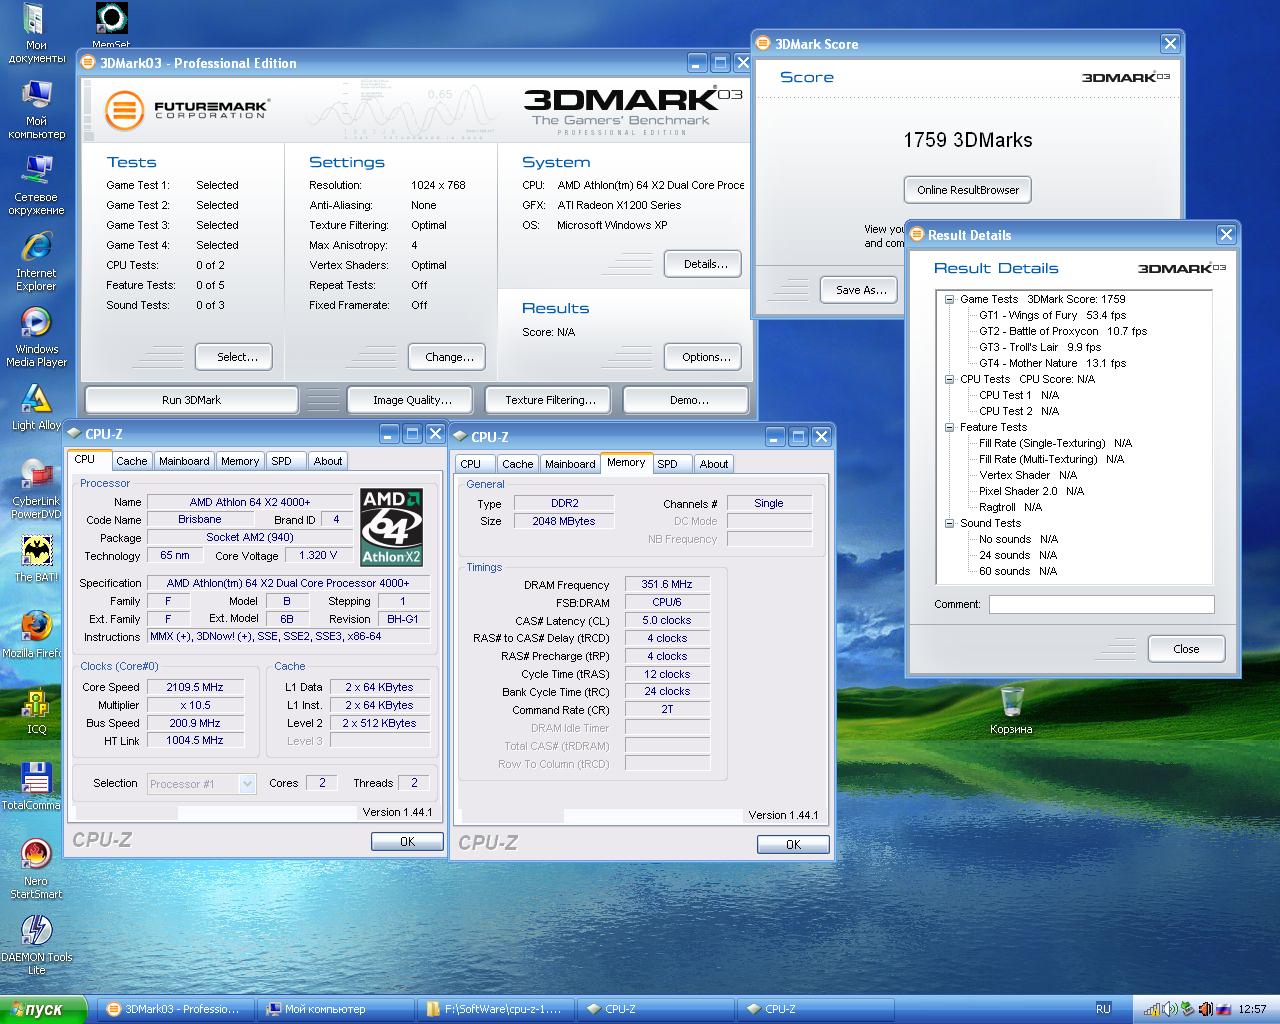The height and width of the screenshot is (1024, 1280).
Task: Open DAEMON Tools Lite desktop icon
Action: 36,945
